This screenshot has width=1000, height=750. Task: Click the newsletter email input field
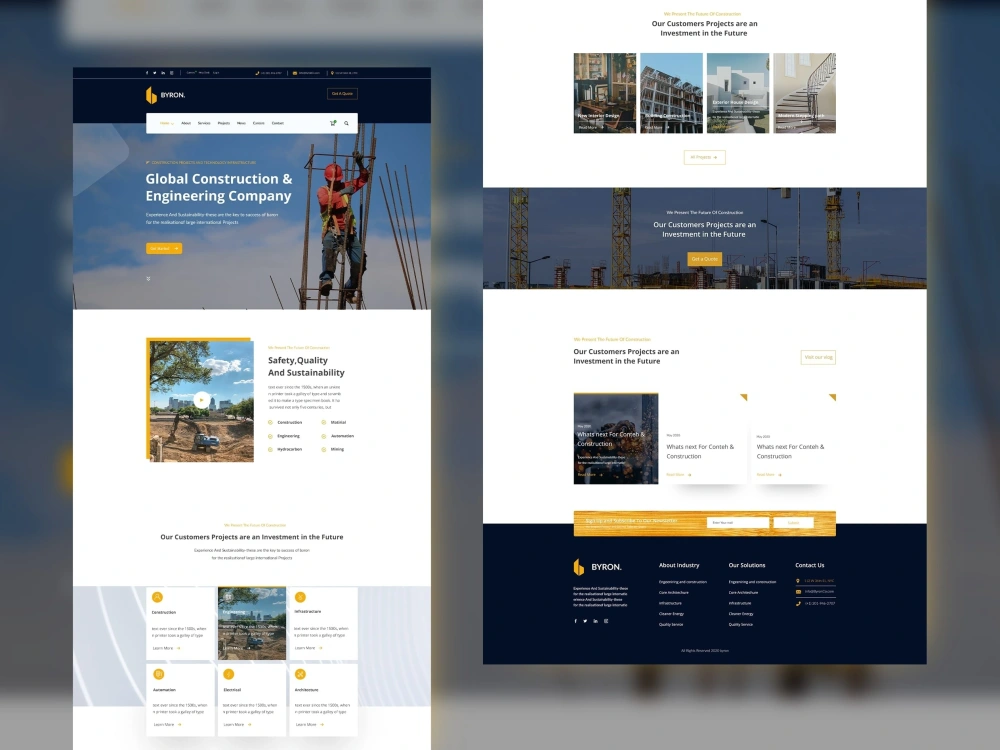pos(738,523)
